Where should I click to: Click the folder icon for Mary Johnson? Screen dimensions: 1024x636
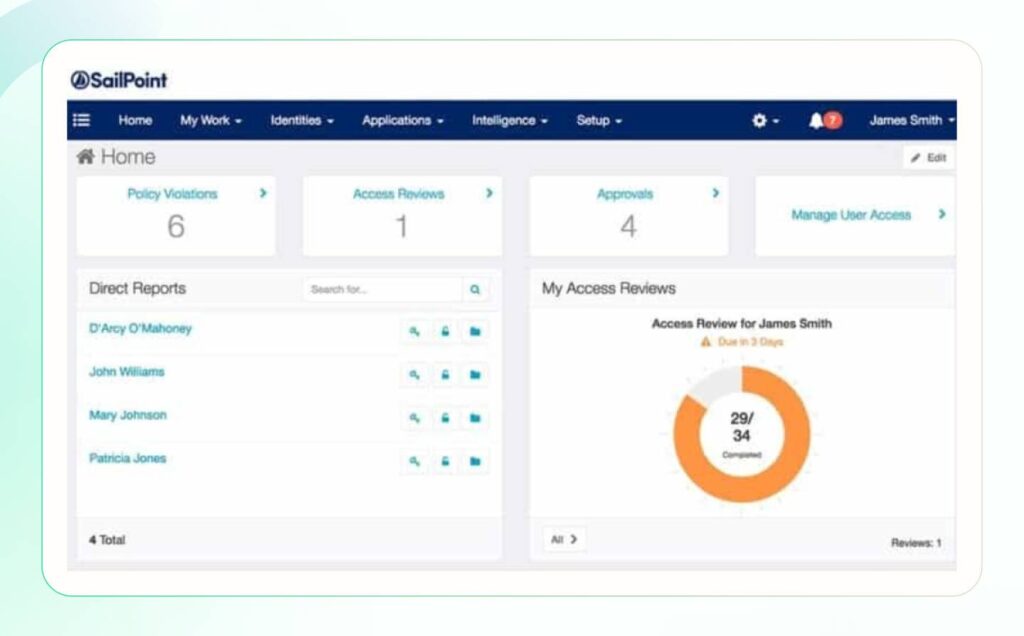pos(475,417)
